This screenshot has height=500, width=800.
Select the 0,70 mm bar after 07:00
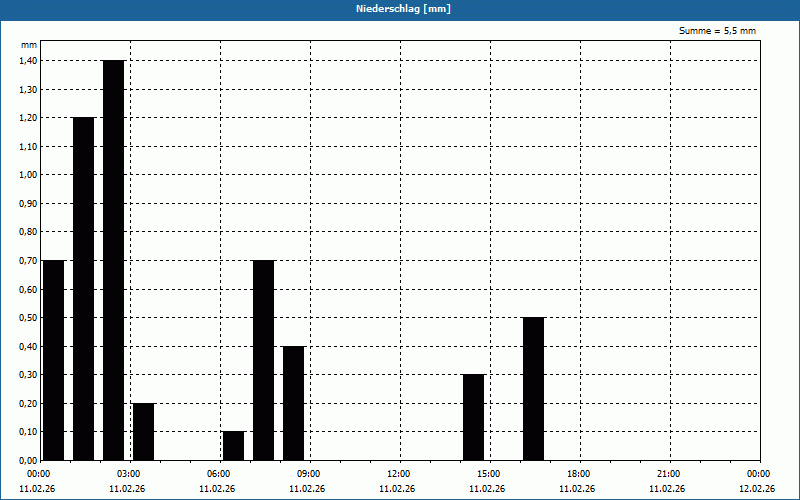(264, 360)
